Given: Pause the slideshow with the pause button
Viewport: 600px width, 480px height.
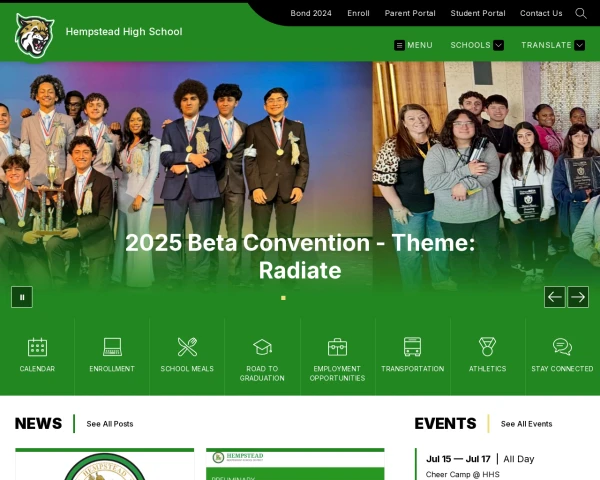Looking at the screenshot, I should (x=22, y=297).
